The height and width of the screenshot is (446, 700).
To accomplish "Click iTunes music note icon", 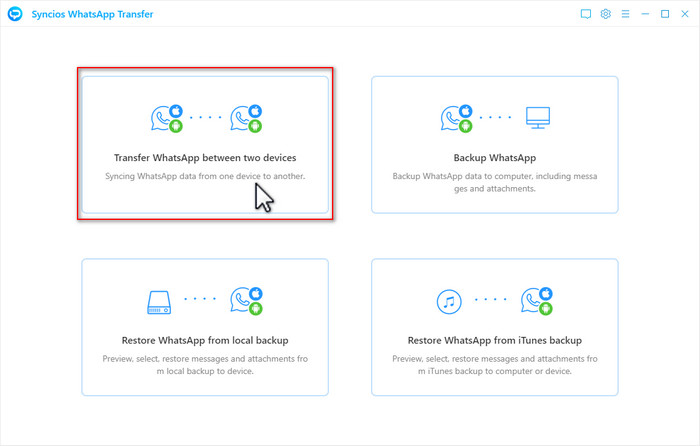I will click(449, 302).
